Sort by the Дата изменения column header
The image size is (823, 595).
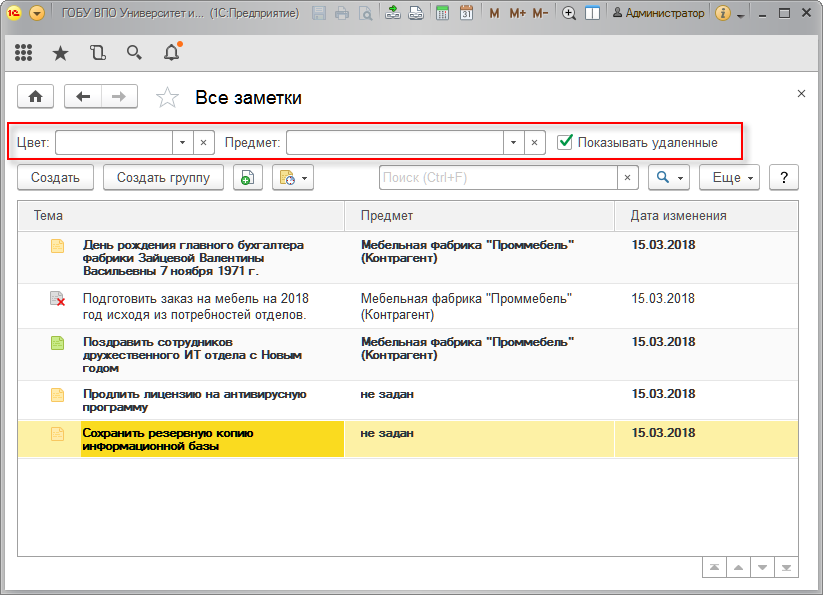(x=706, y=216)
